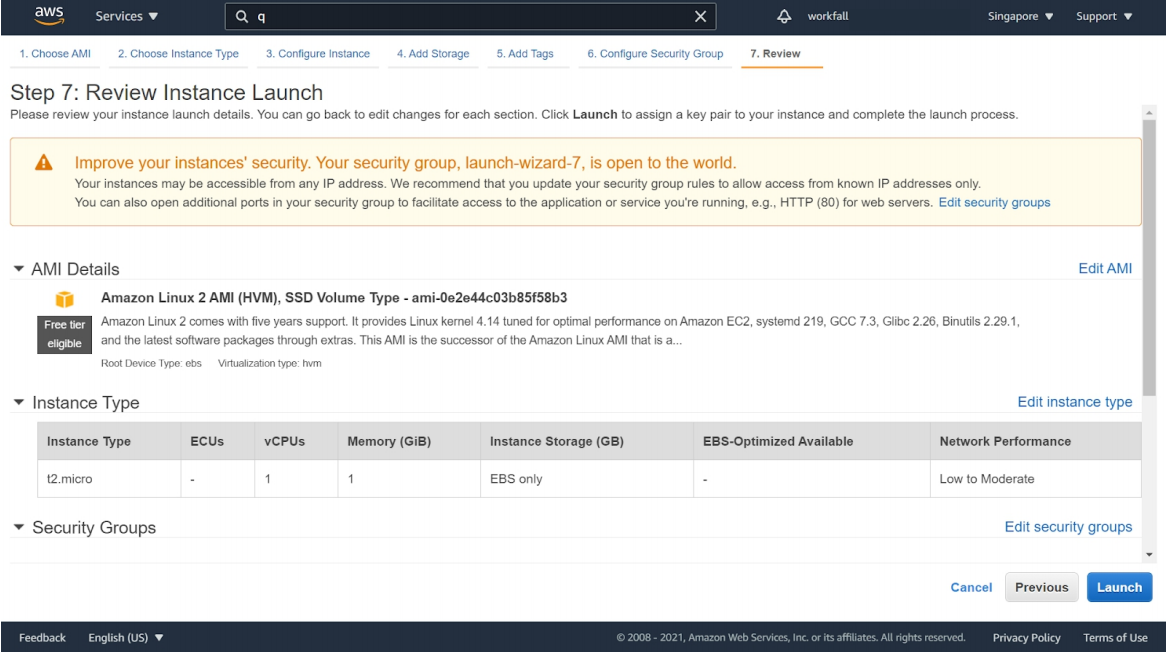Switch to the Add Storage step tab
The height and width of the screenshot is (652, 1166).
[x=433, y=54]
